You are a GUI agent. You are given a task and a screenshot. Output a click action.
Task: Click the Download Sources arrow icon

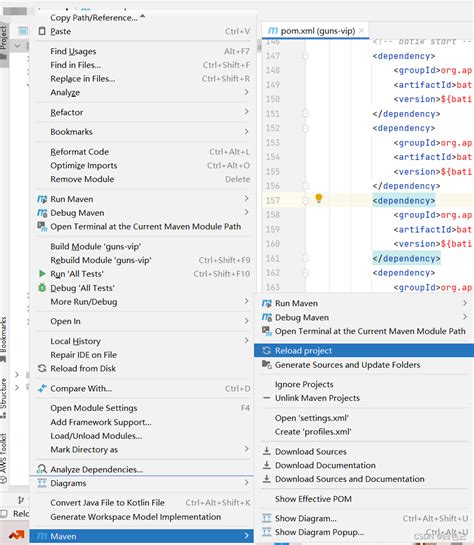(267, 451)
